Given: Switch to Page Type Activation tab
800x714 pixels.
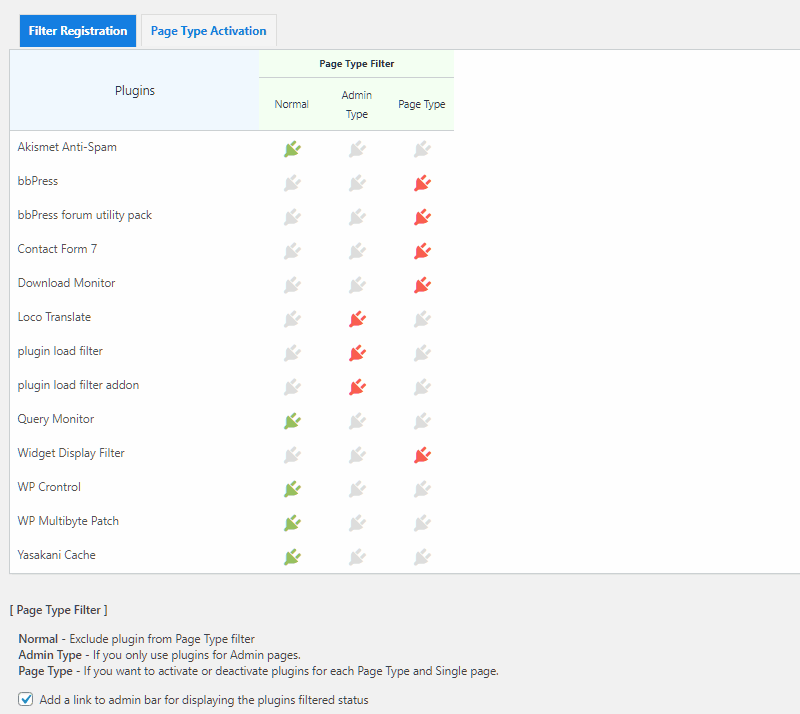Looking at the screenshot, I should point(208,31).
